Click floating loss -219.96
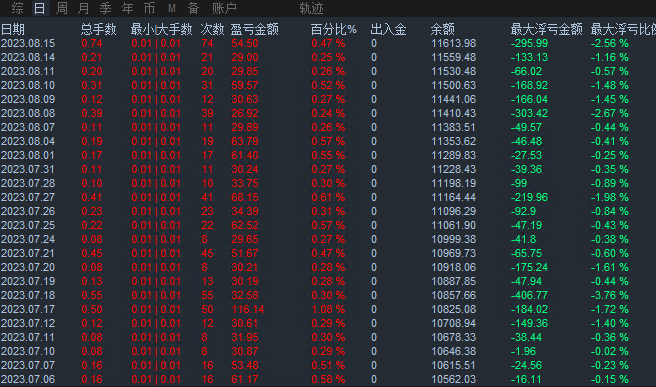Screen dimensions: 656x387 [529, 197]
